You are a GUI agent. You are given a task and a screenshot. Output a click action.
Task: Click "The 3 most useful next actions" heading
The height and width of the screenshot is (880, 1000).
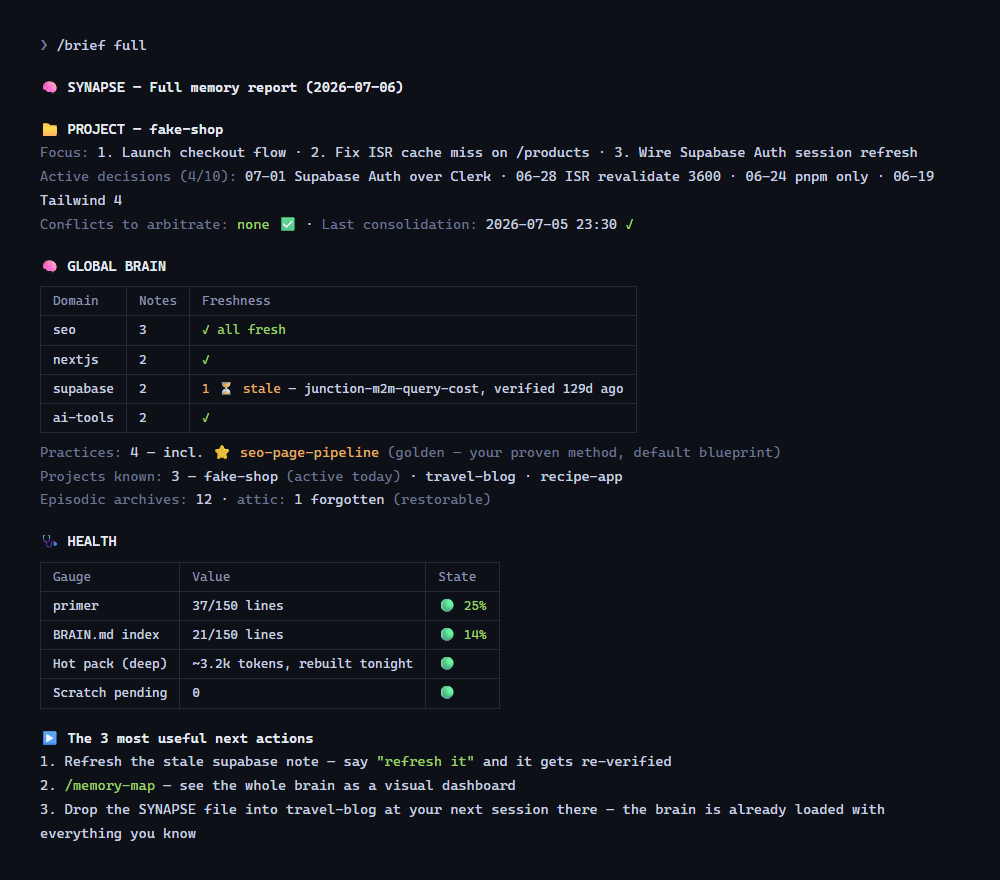point(190,738)
